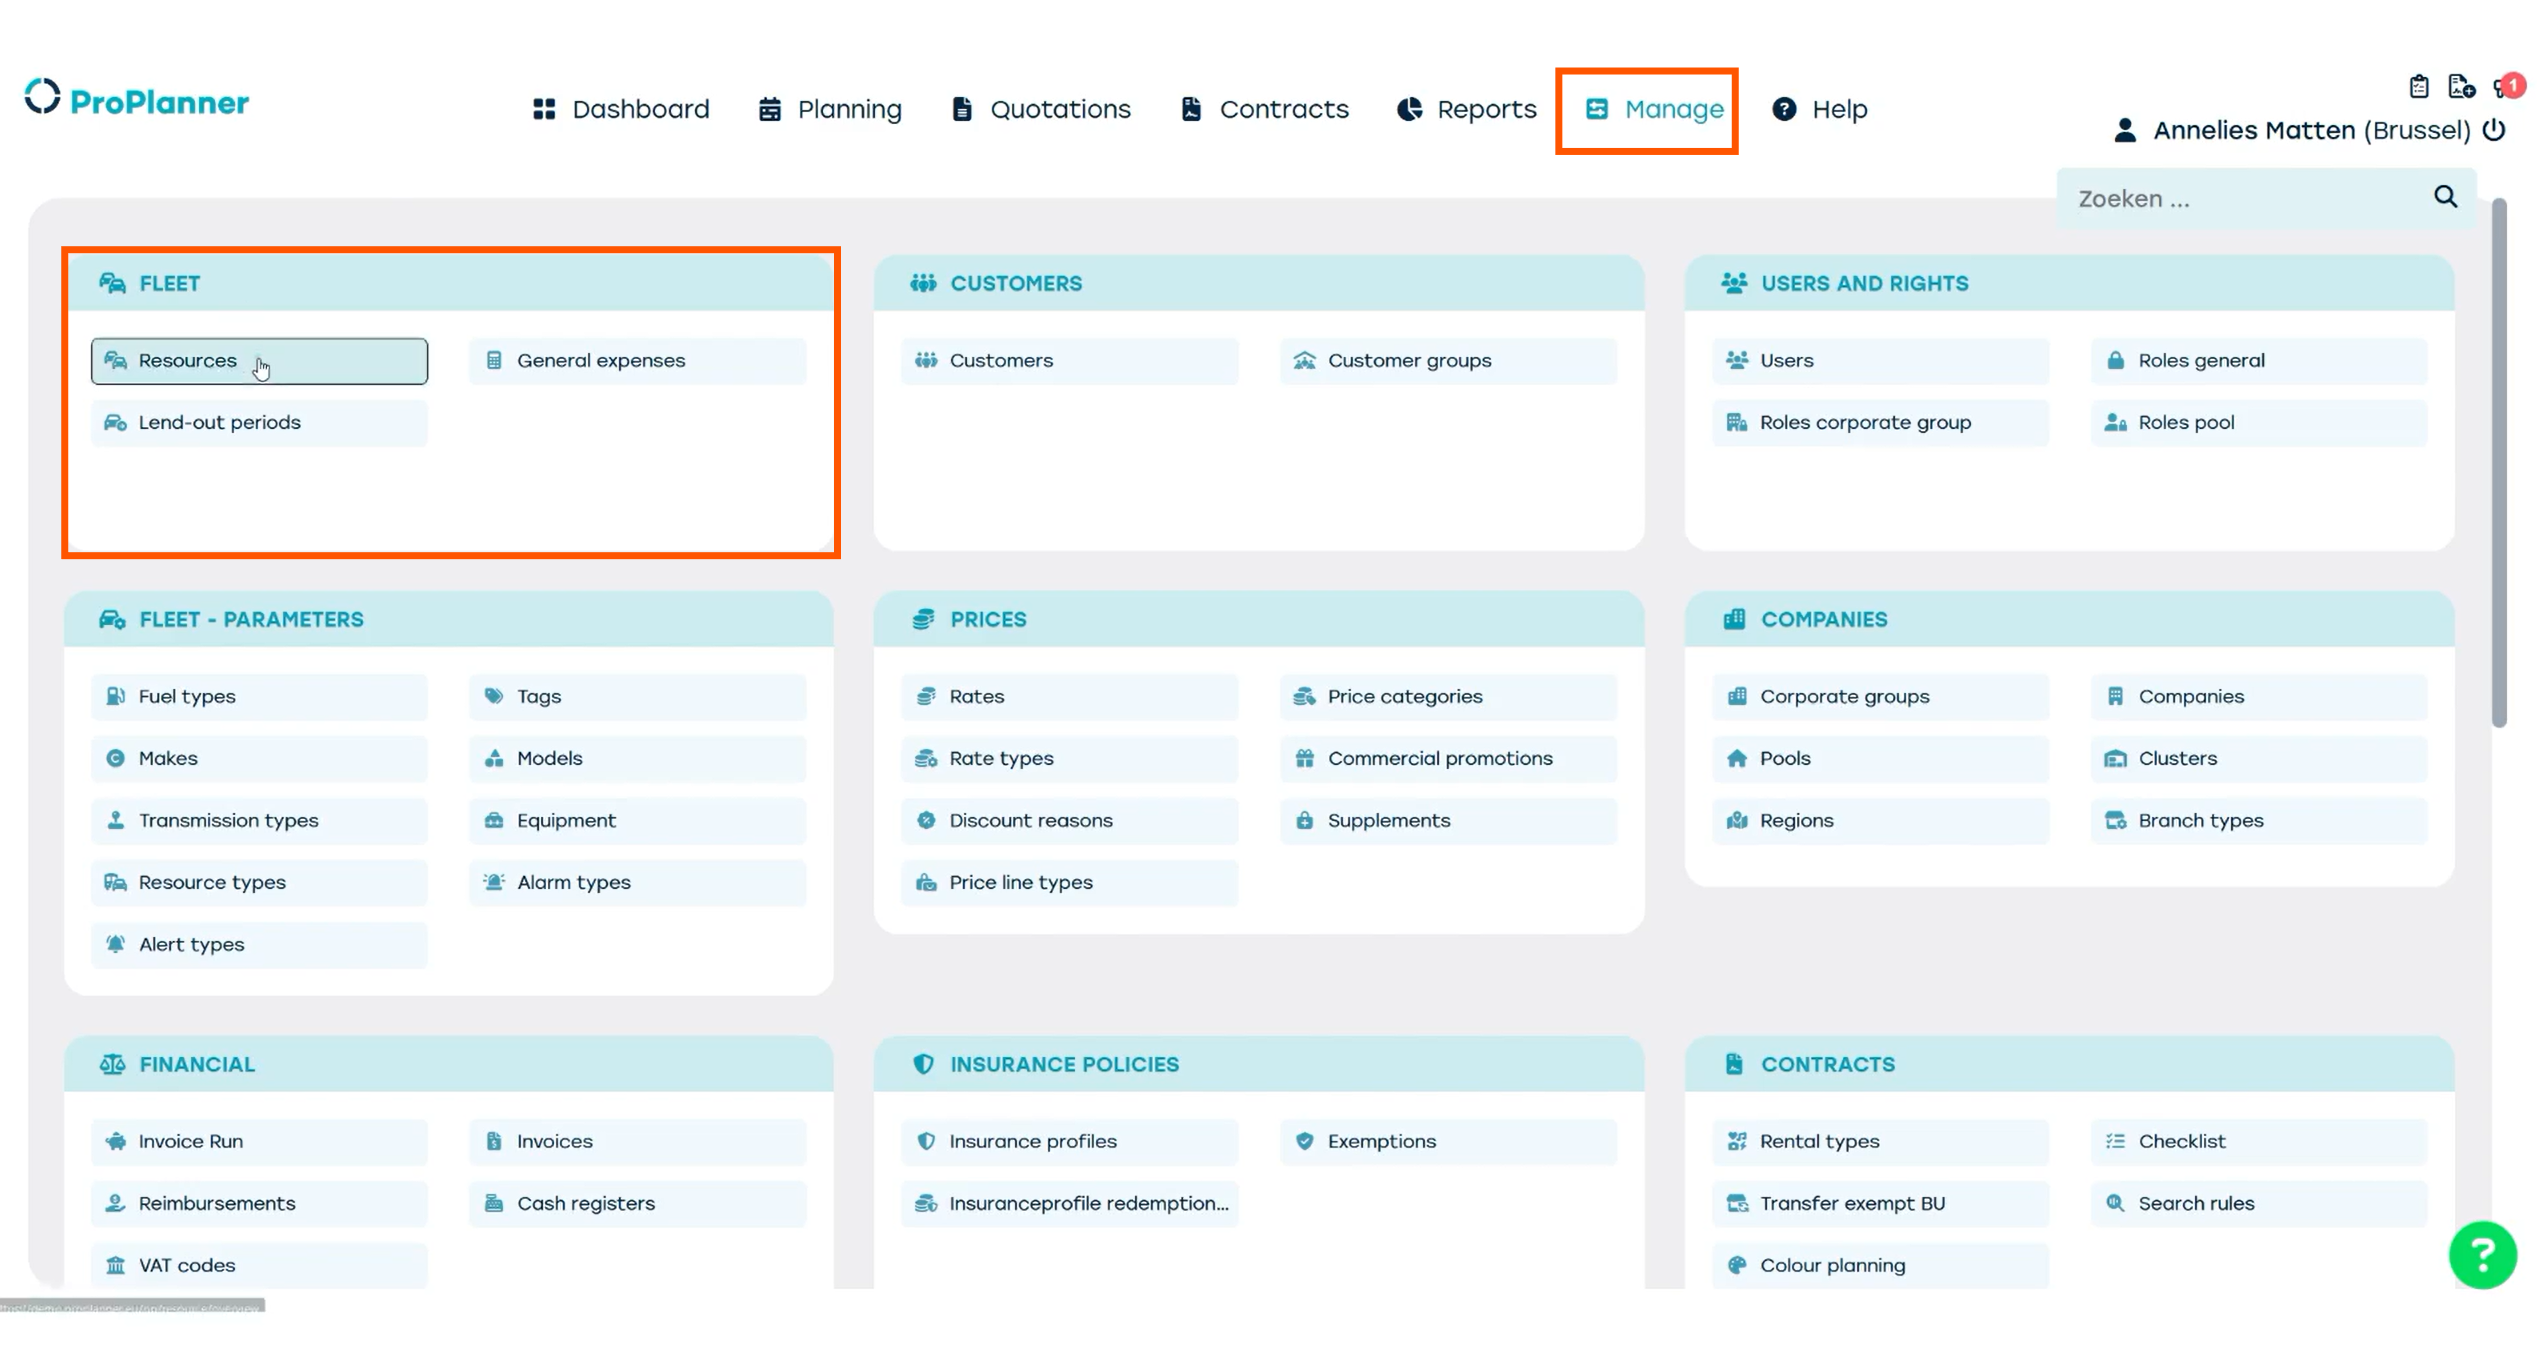The height and width of the screenshot is (1356, 2537).
Task: Open the Reports menu item
Action: tap(1466, 109)
